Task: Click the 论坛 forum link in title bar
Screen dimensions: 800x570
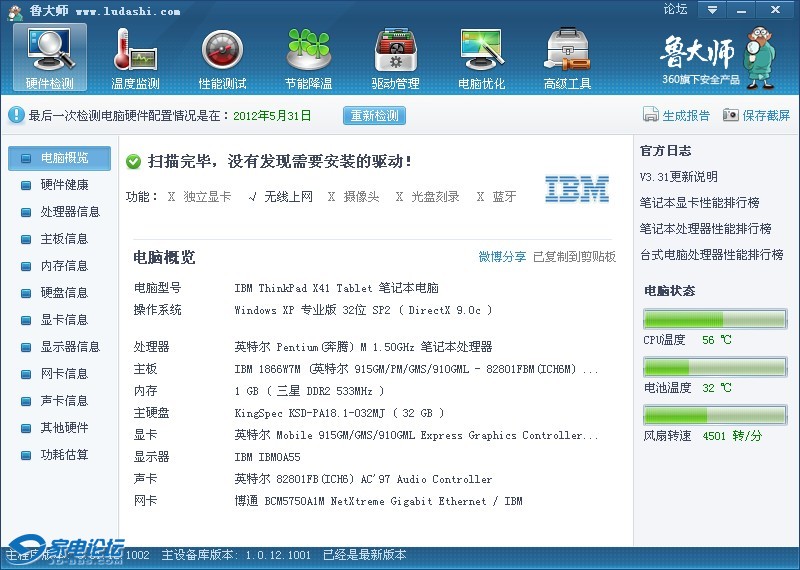Action: [x=675, y=10]
